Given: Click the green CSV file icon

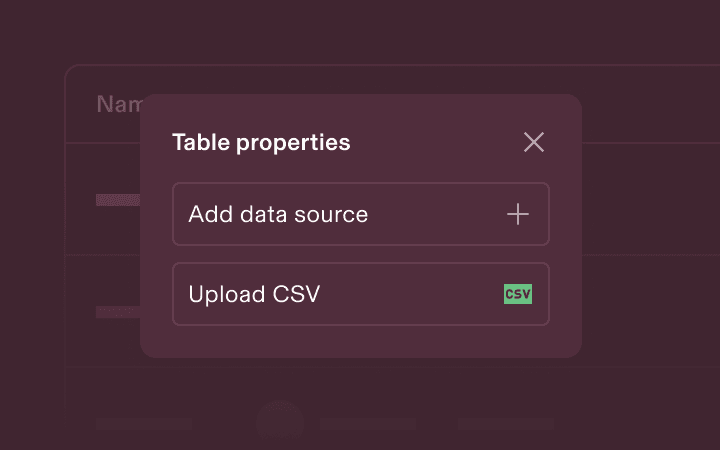Looking at the screenshot, I should [518, 294].
